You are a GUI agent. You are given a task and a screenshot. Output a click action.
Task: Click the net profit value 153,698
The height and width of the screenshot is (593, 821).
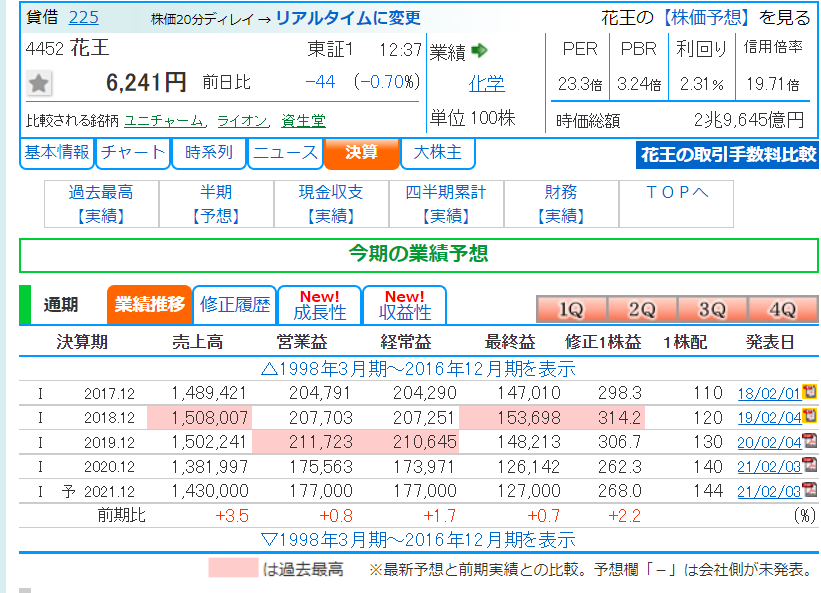point(529,418)
